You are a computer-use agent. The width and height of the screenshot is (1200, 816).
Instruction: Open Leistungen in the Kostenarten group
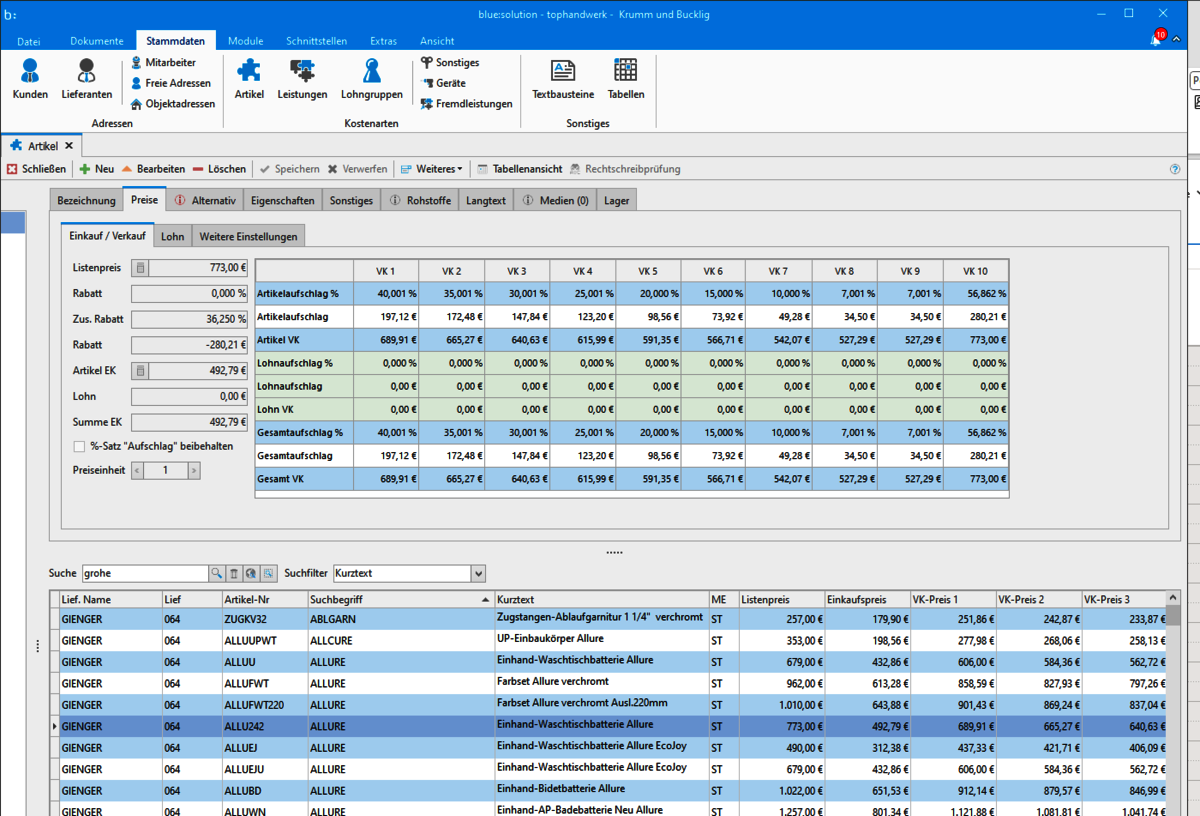pyautogui.click(x=302, y=78)
